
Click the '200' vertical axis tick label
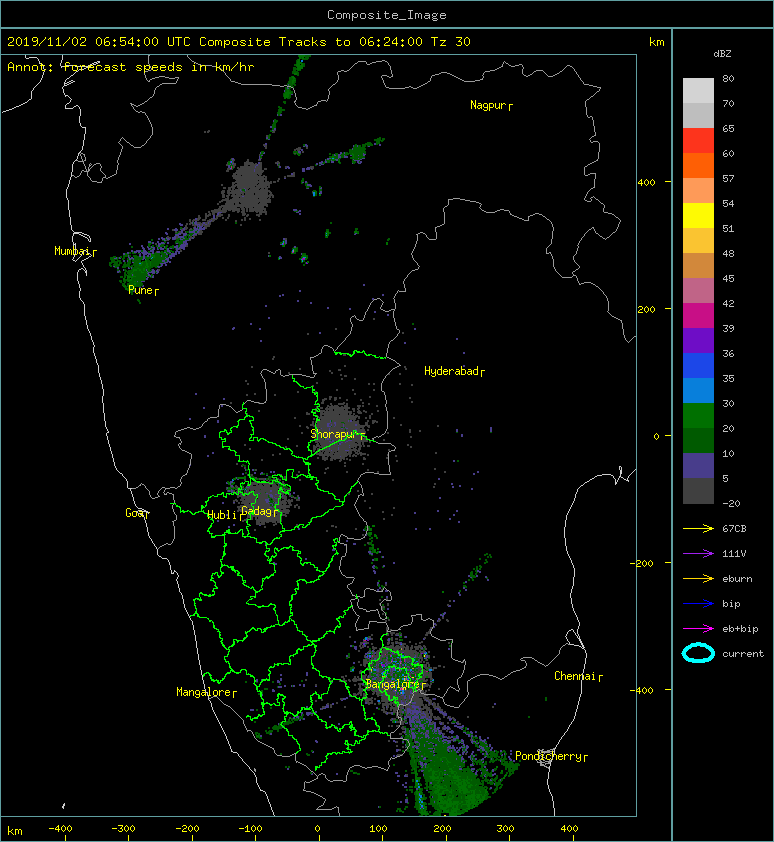[x=646, y=309]
